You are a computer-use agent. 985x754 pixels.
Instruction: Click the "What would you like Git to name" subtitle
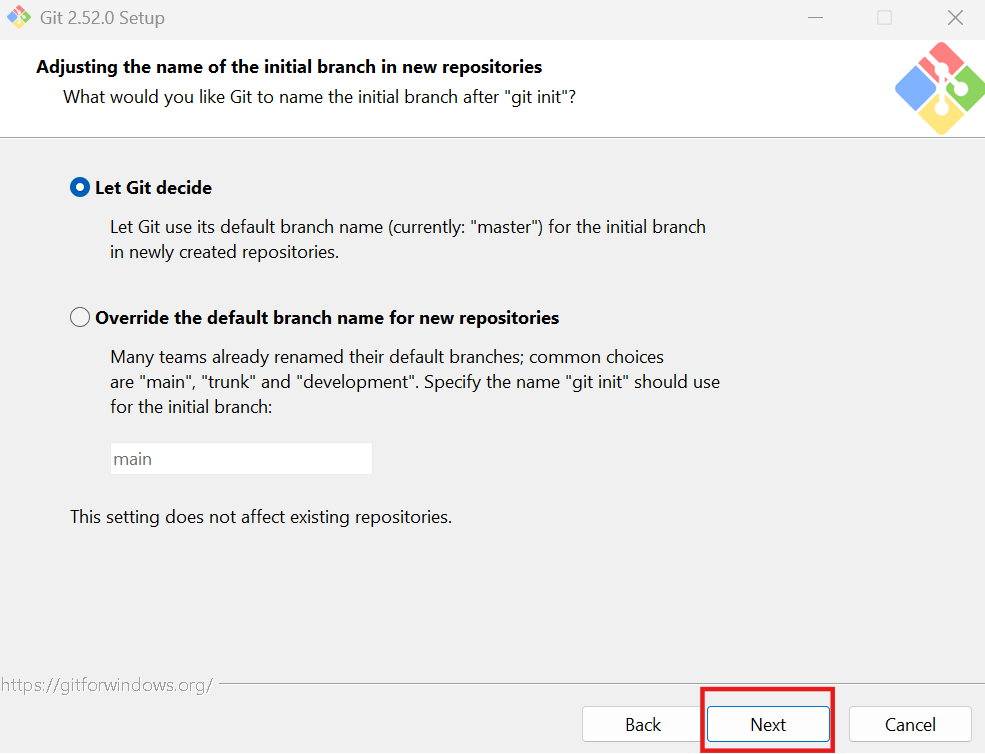[319, 97]
